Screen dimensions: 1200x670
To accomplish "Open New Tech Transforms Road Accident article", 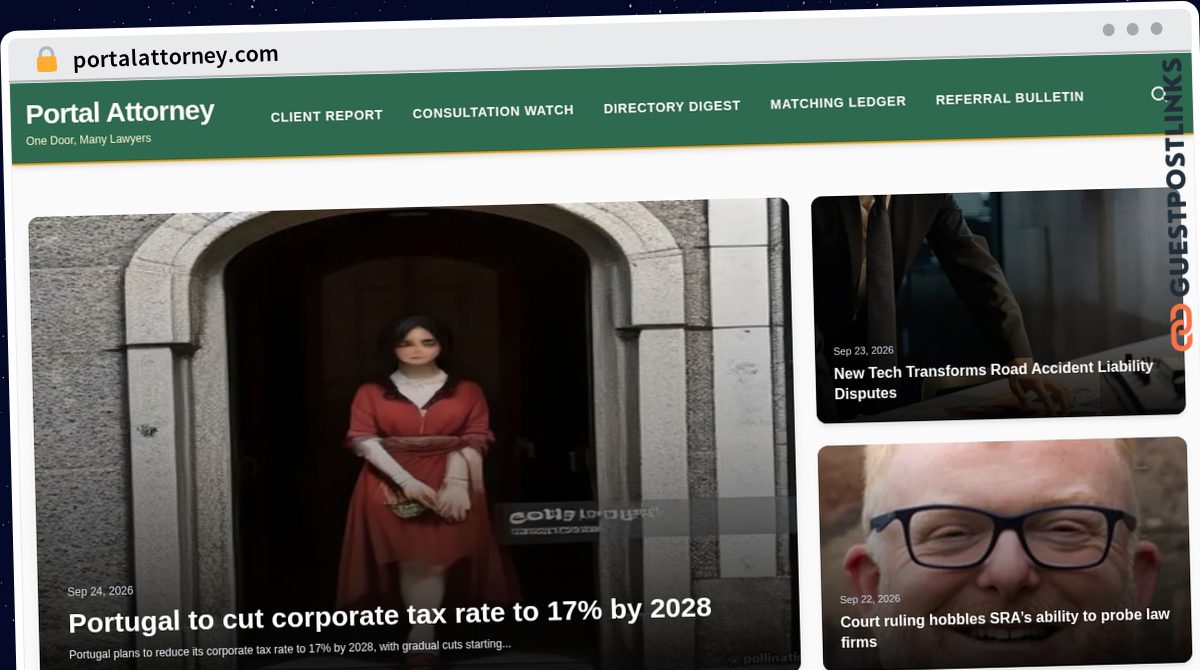I will point(994,380).
